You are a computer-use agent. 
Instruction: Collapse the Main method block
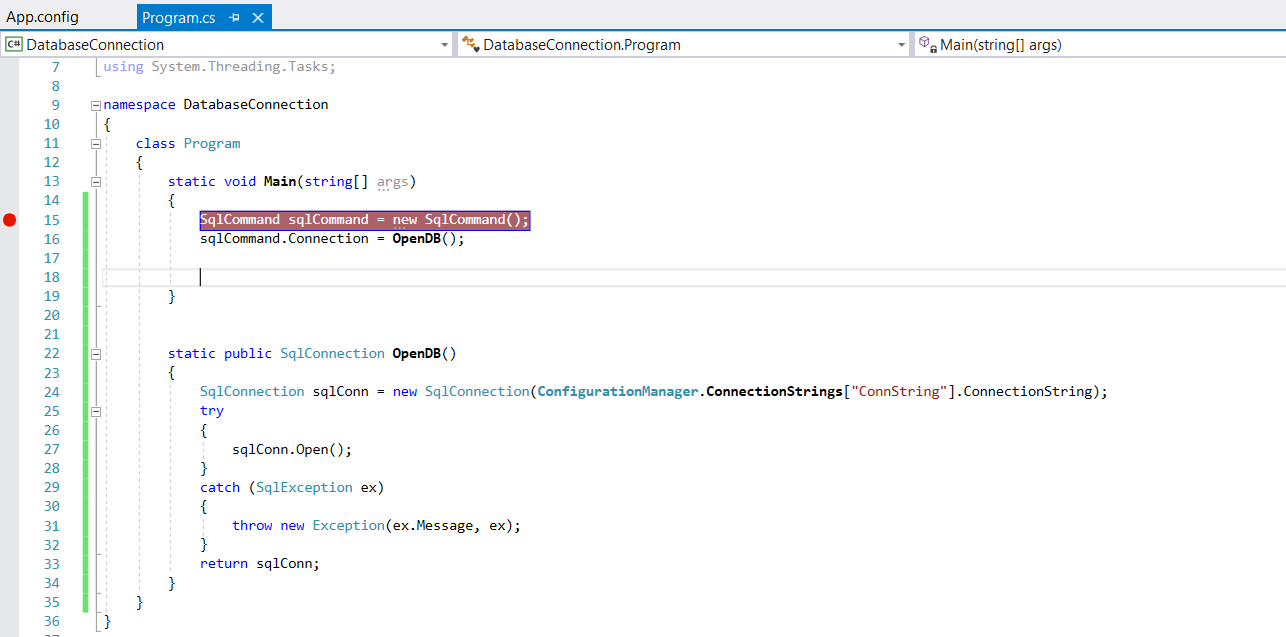click(96, 182)
